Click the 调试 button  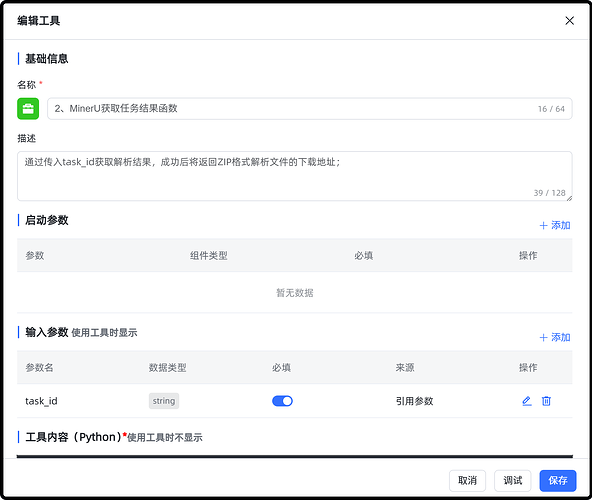(512, 481)
